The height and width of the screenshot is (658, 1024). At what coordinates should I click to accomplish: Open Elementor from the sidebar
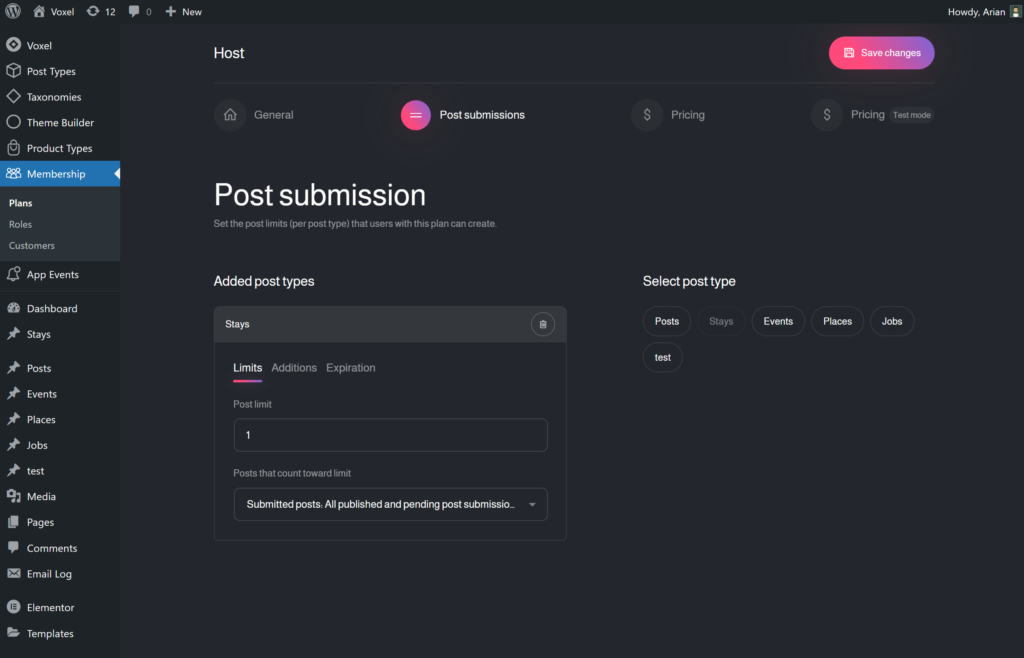coord(50,607)
